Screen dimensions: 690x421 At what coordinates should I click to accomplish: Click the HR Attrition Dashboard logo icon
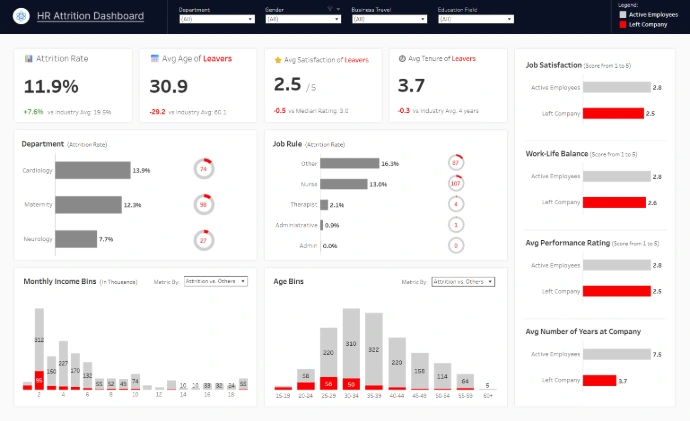[x=19, y=17]
